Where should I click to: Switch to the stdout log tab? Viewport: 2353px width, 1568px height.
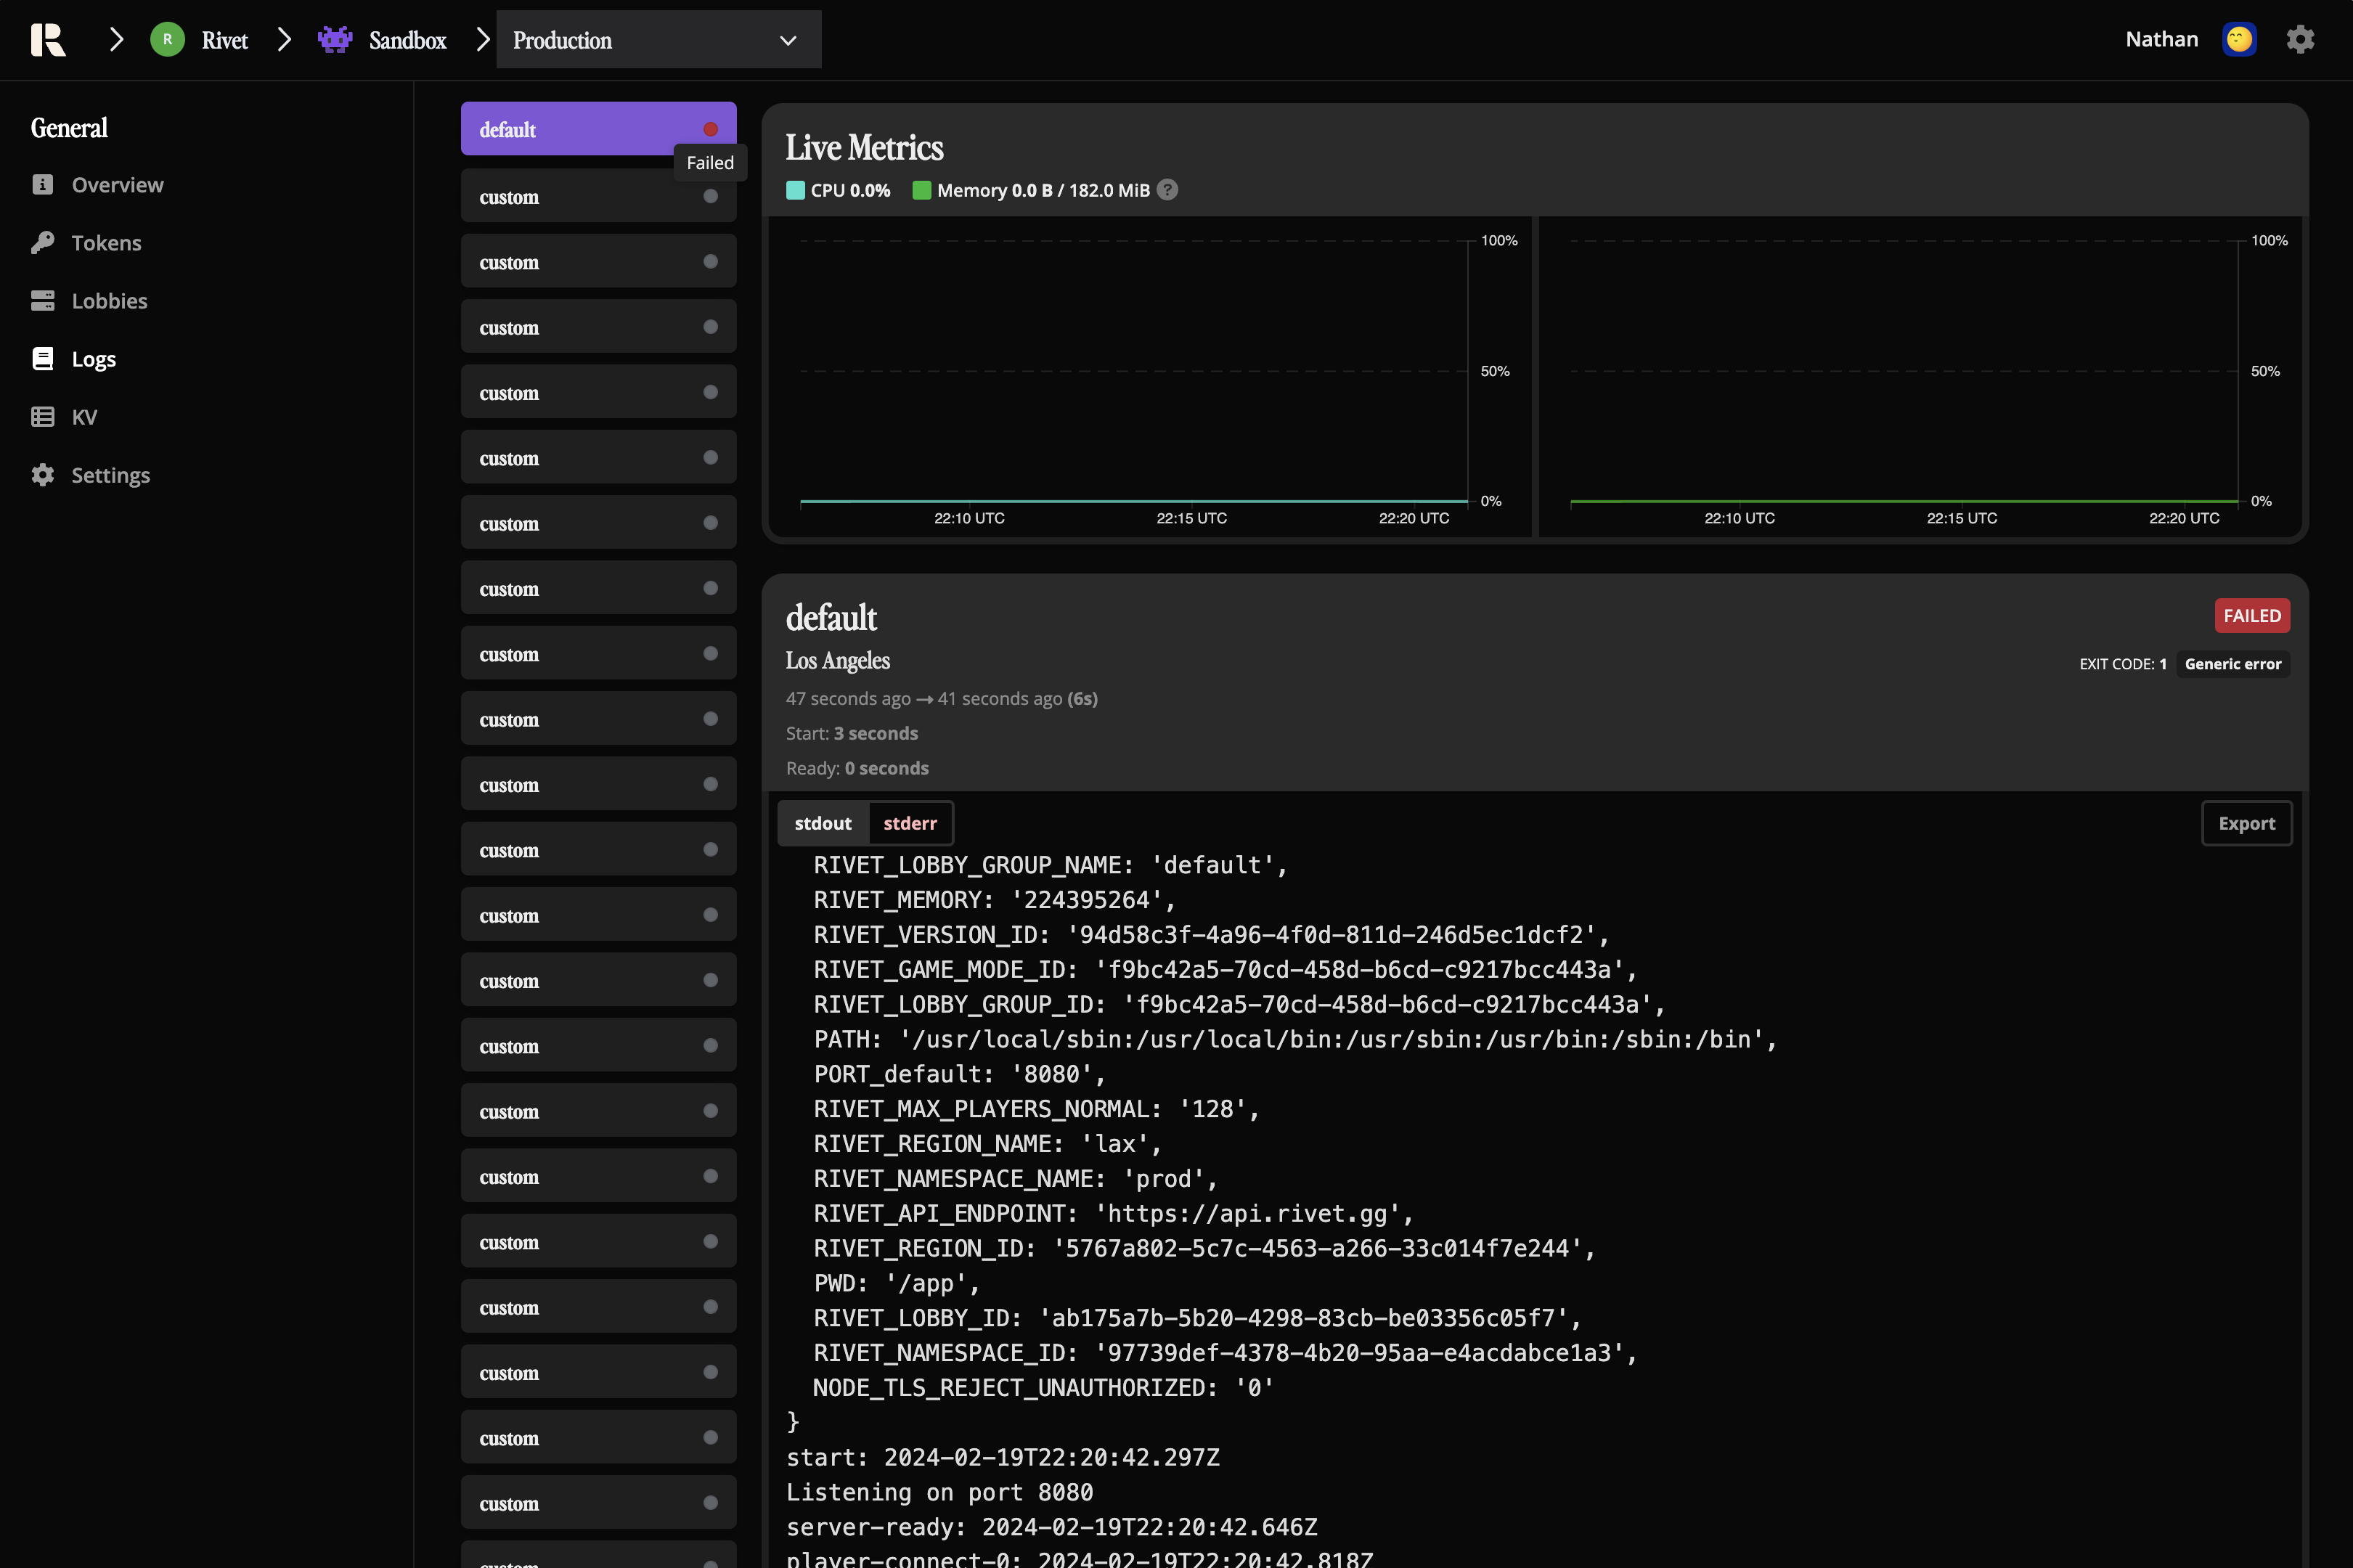[x=822, y=823]
